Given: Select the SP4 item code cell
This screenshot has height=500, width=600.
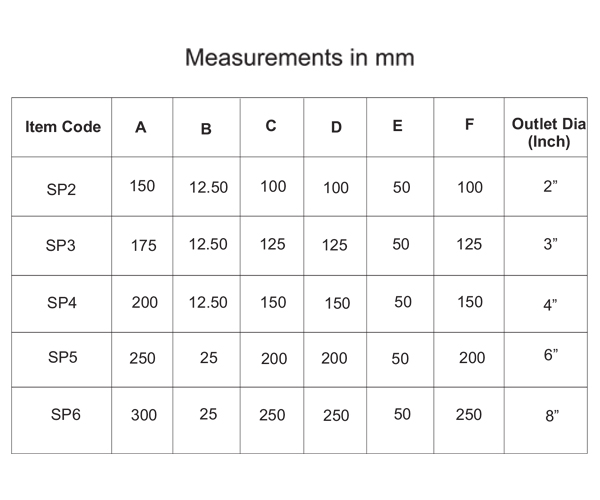Looking at the screenshot, I should tap(62, 303).
